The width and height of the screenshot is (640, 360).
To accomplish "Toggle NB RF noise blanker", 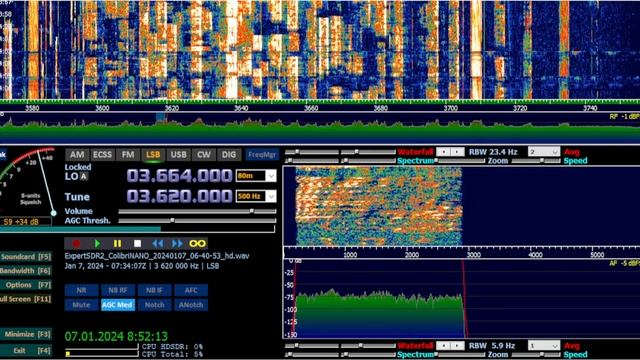I will pos(118,290).
